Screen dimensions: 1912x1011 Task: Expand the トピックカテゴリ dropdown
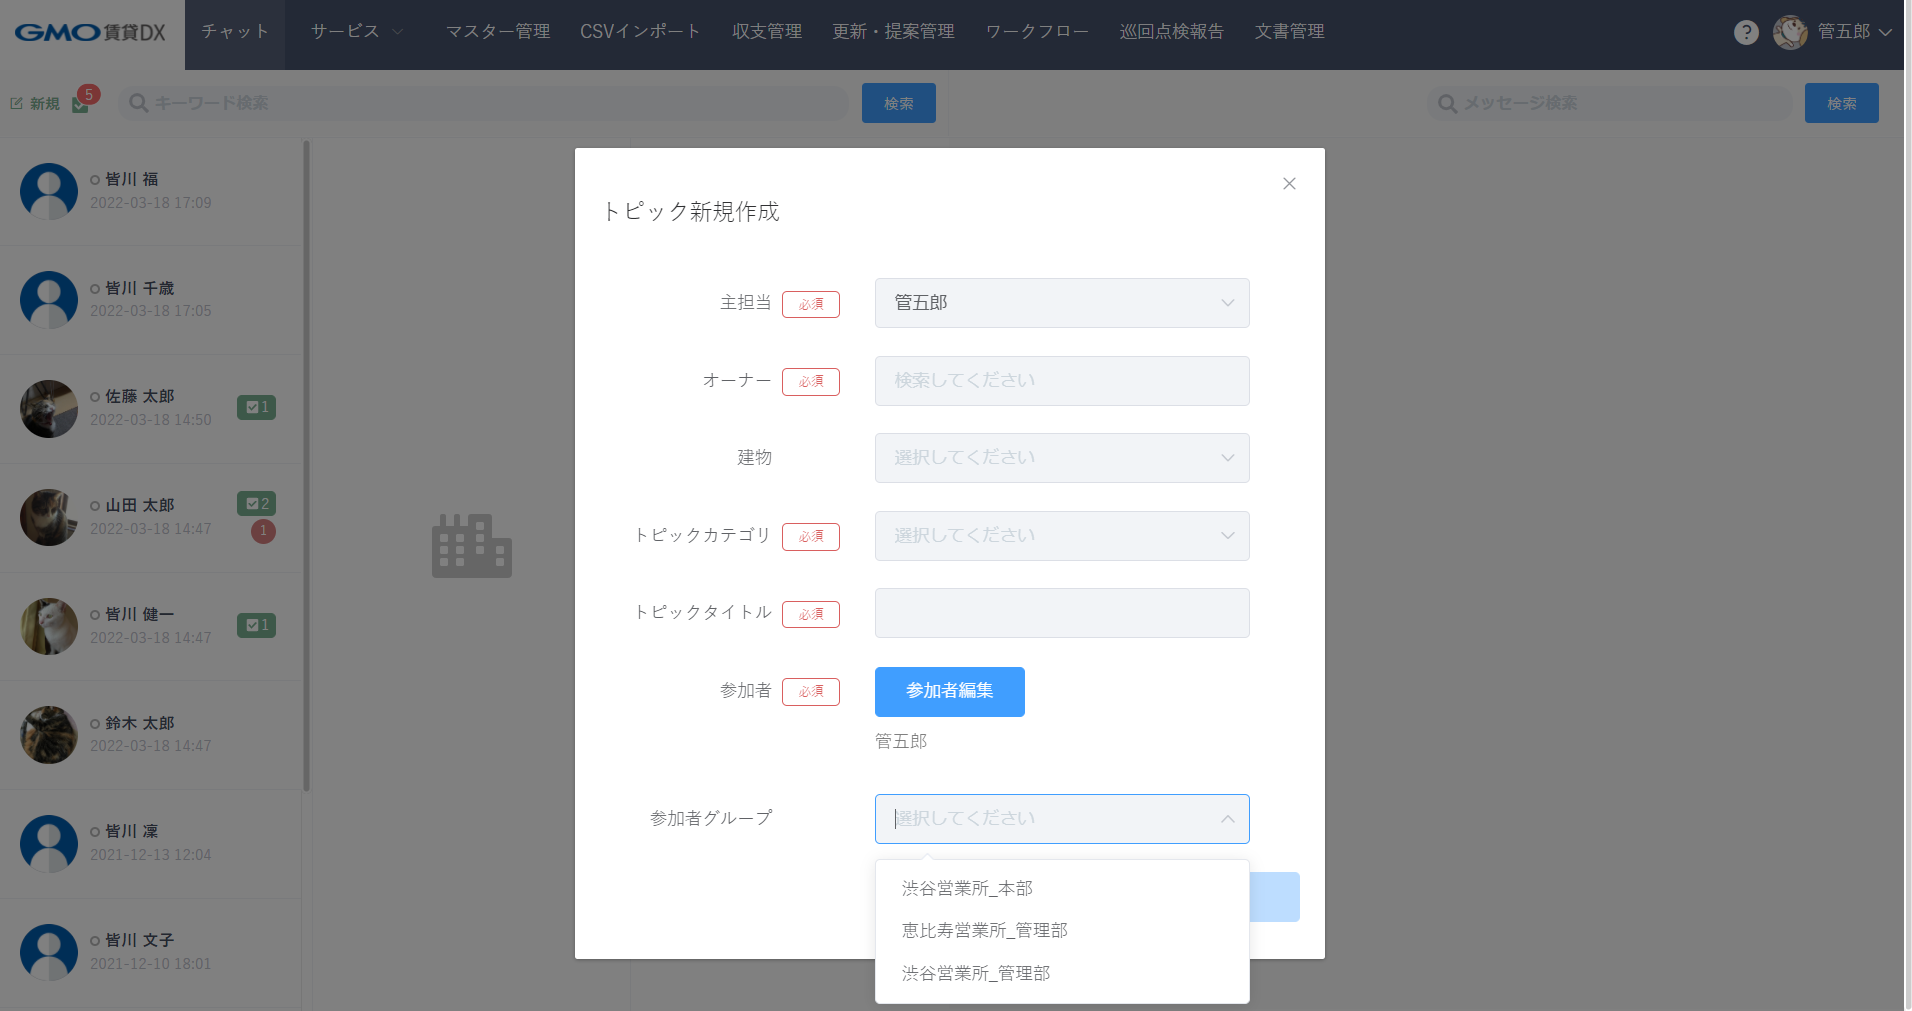point(1061,536)
